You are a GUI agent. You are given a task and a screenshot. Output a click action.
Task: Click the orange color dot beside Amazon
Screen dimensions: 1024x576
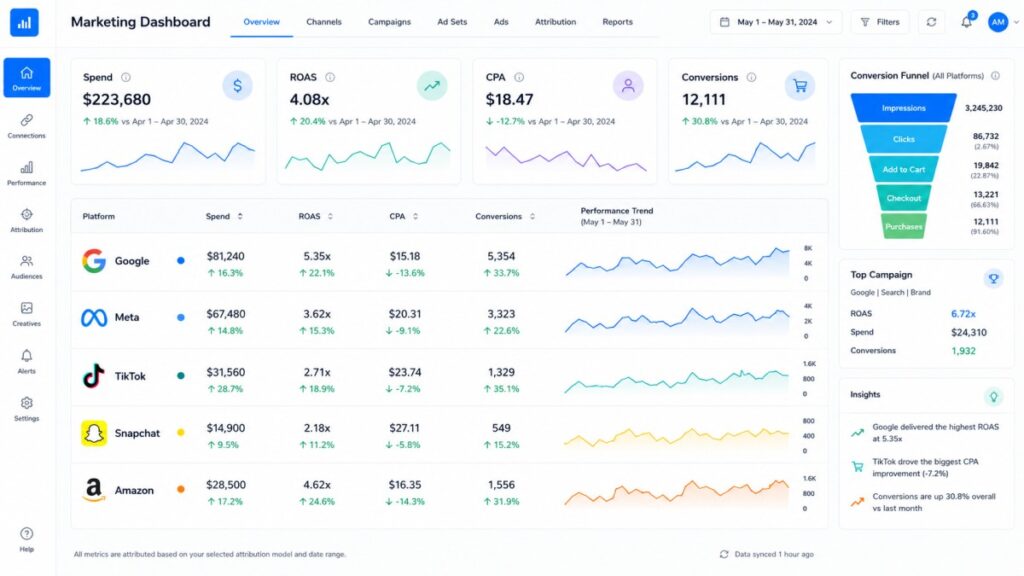pos(181,489)
